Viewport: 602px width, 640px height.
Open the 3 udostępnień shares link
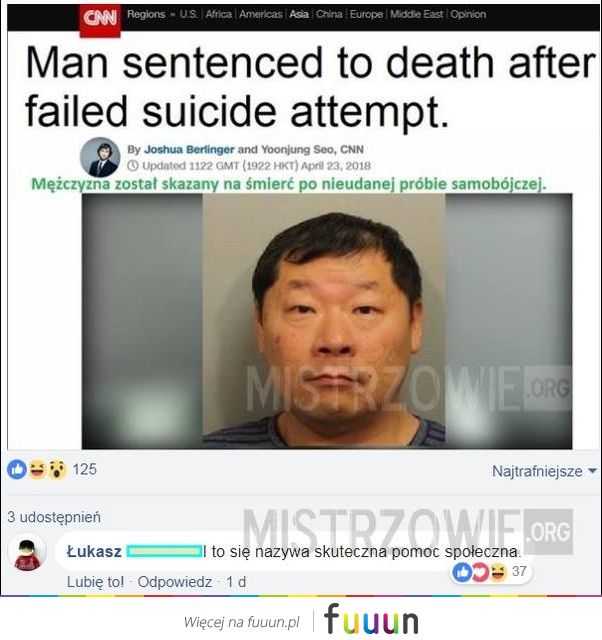coord(54,517)
